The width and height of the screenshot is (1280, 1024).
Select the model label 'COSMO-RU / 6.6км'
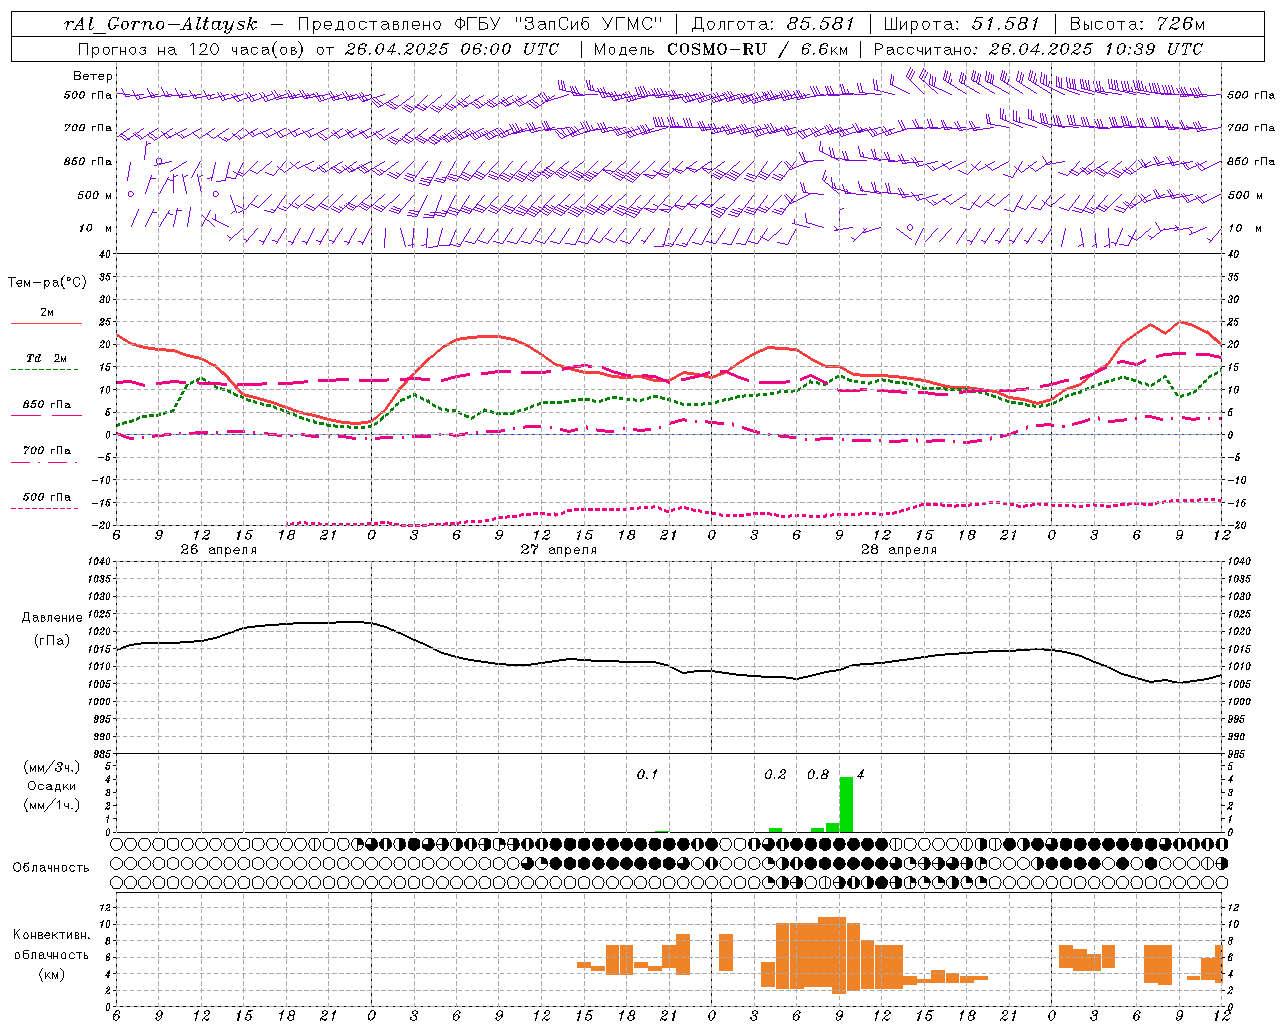point(757,49)
